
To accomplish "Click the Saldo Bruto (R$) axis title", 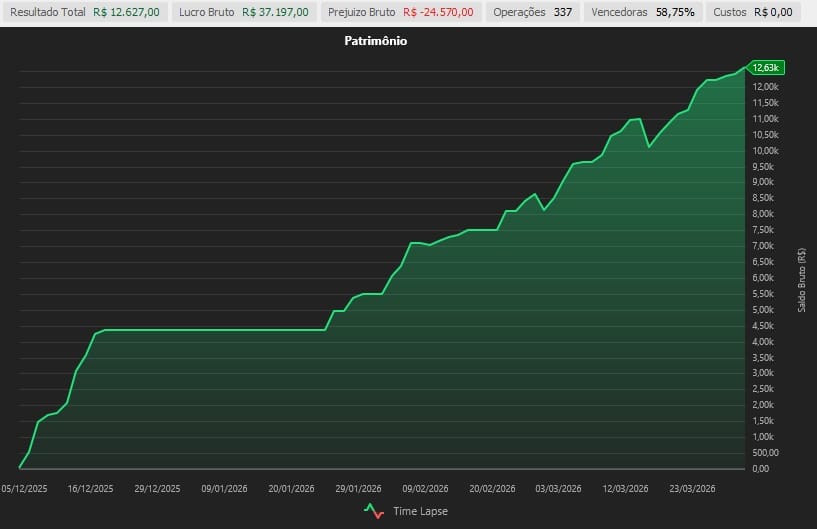I will pos(802,280).
